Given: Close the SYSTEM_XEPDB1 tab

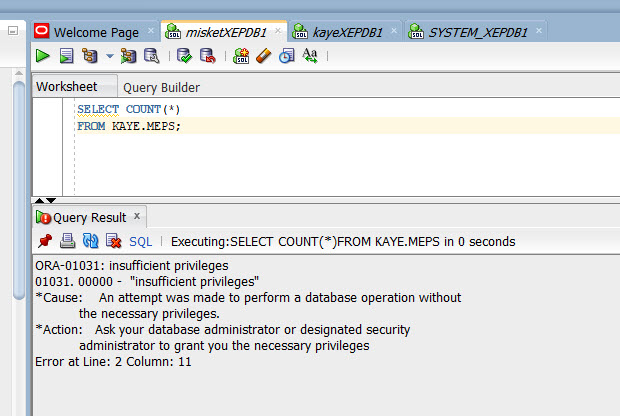Looking at the screenshot, I should 539,31.
